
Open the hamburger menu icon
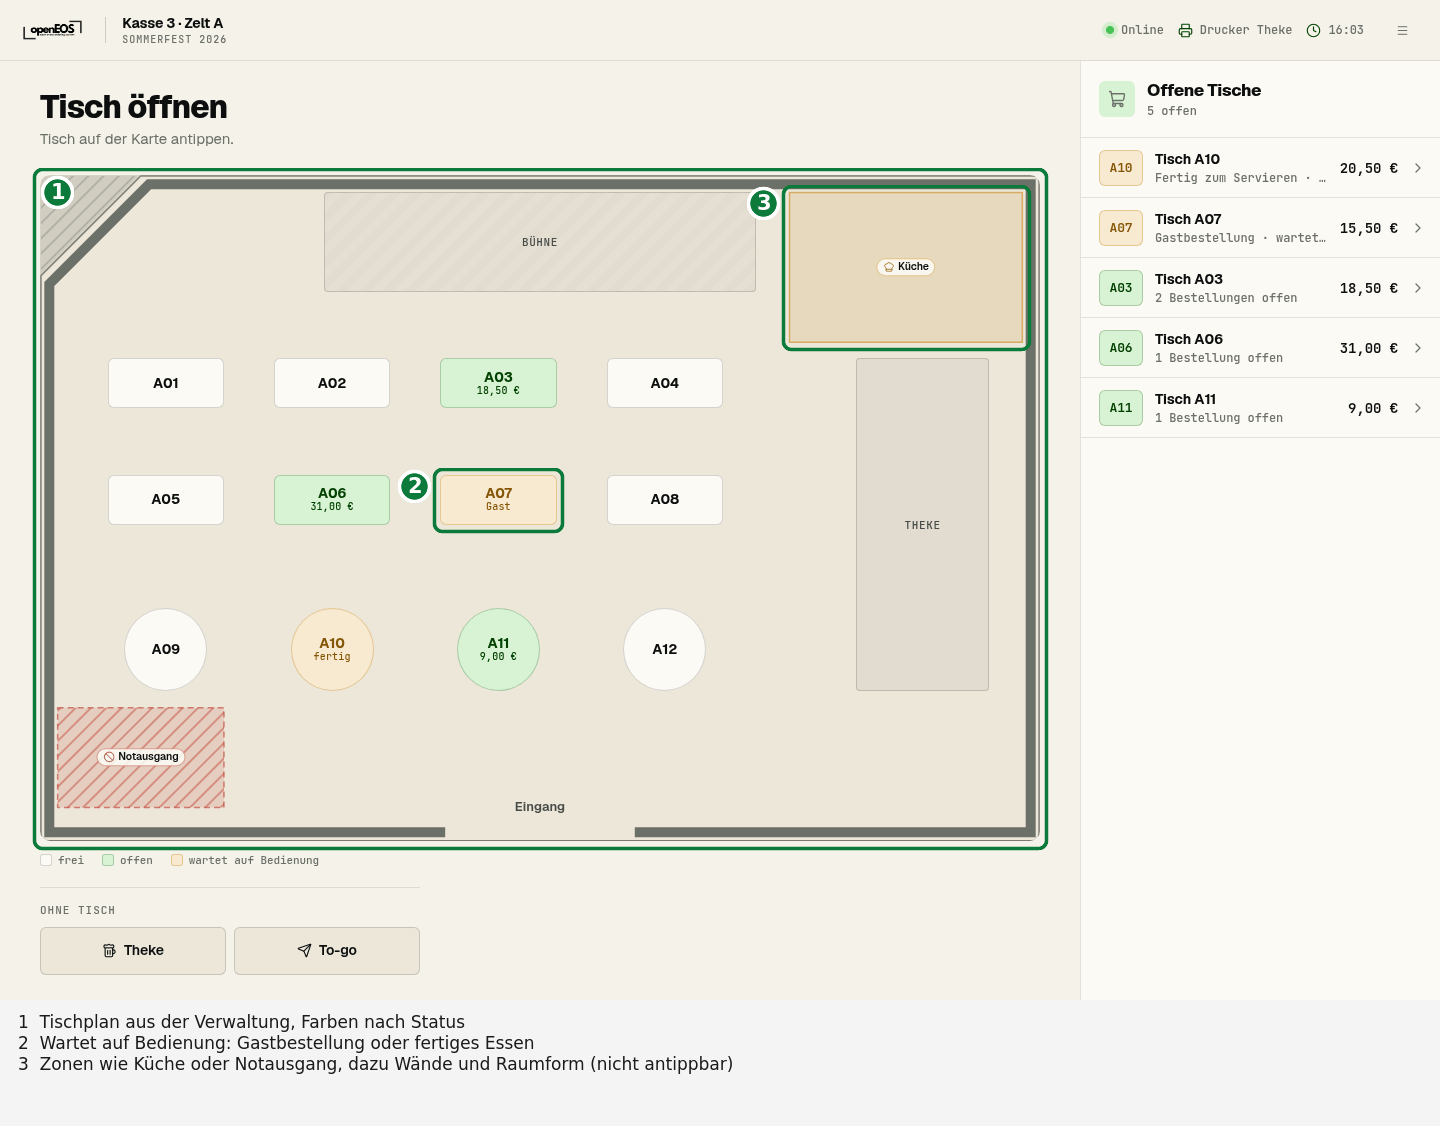click(x=1402, y=30)
